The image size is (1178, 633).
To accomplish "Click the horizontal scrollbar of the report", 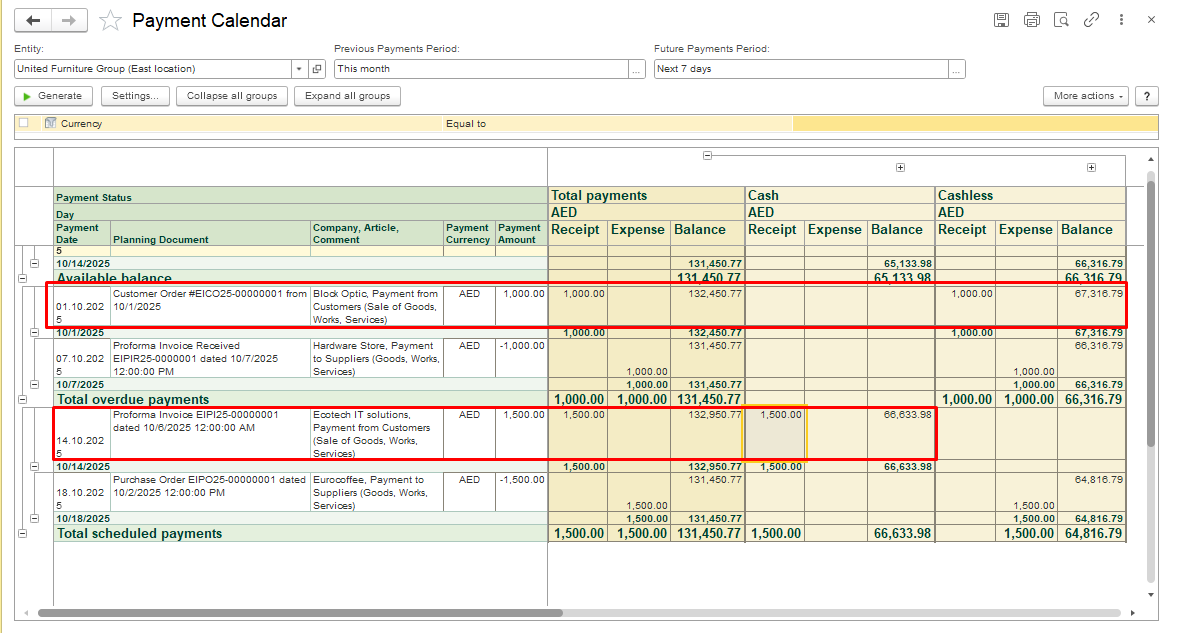I will [x=300, y=613].
